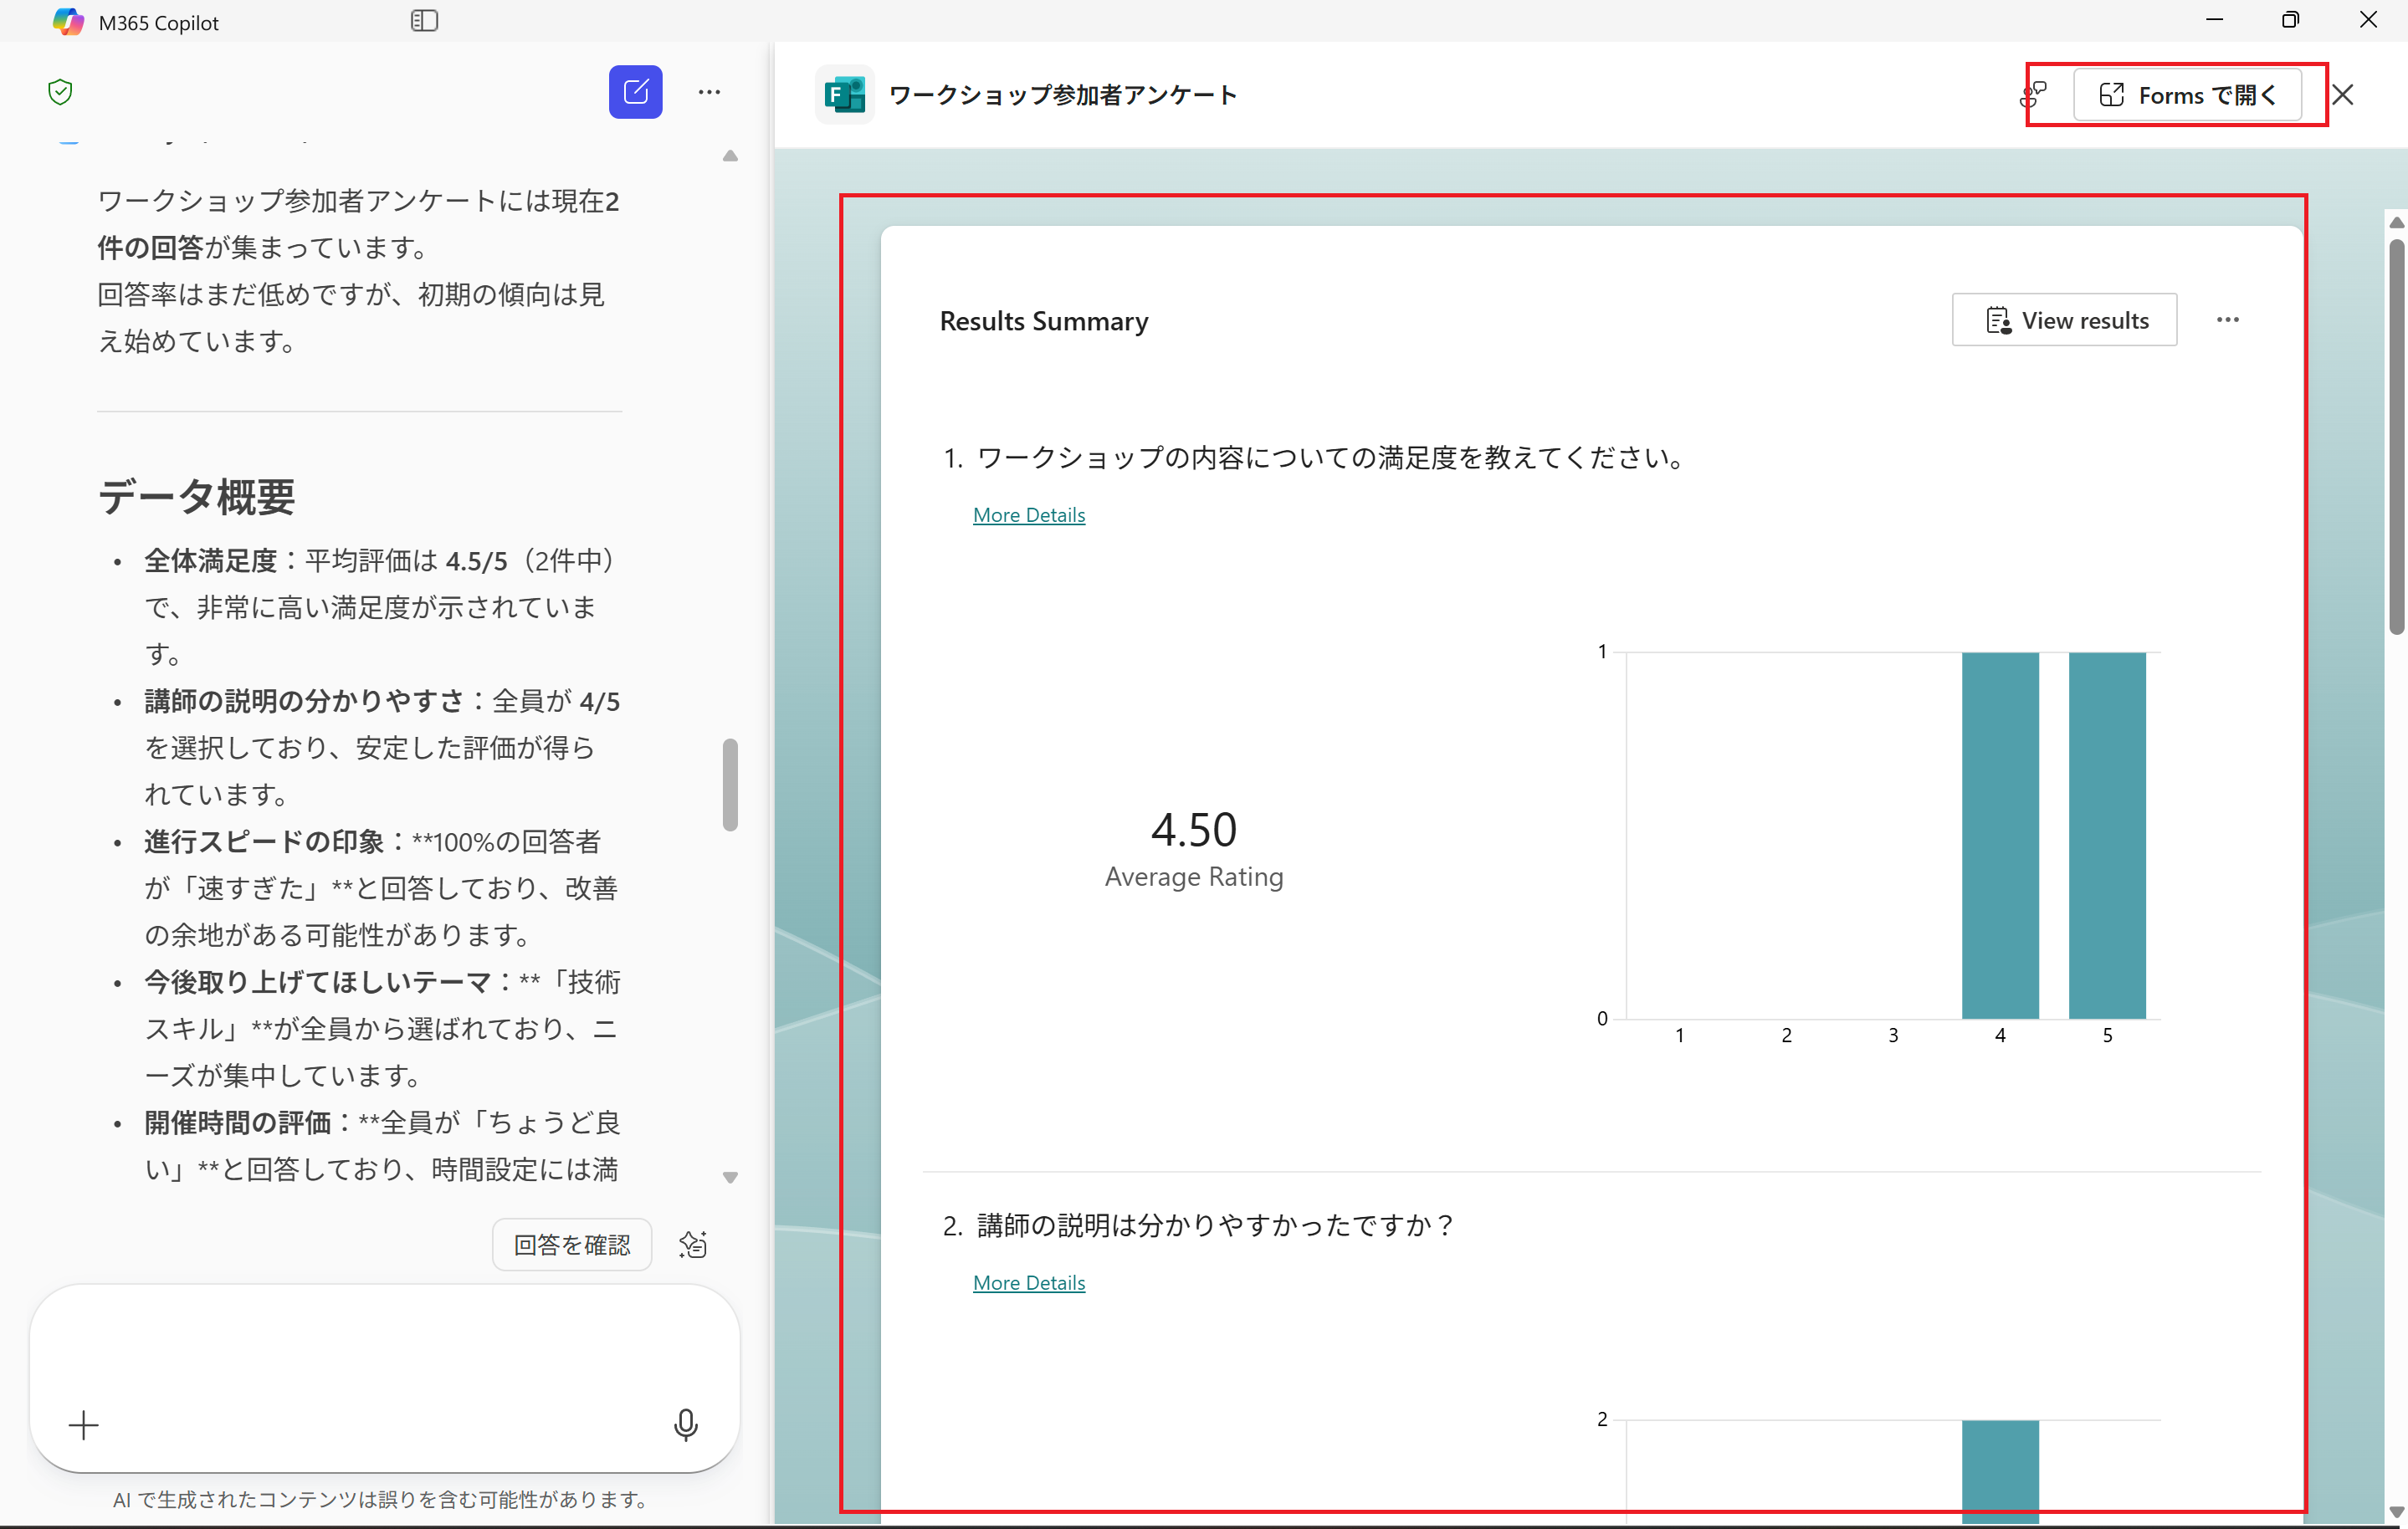The image size is (2408, 1529).
Task: Click the View results clipboard icon
Action: (x=1999, y=320)
